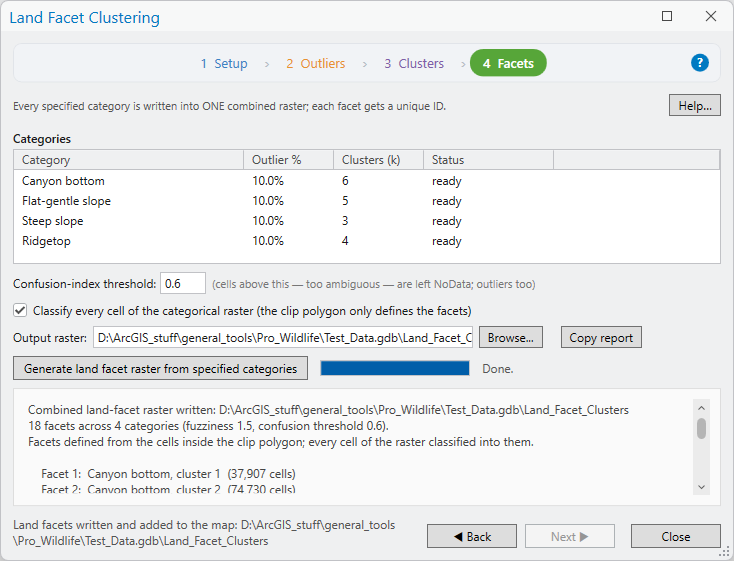Image resolution: width=734 pixels, height=561 pixels.
Task: Click the Close button at the bottom
Action: [x=675, y=536]
